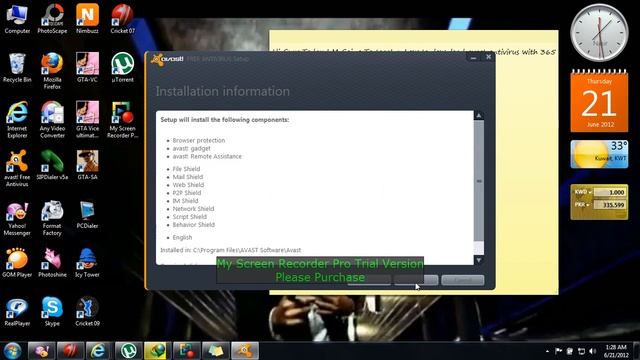The width and height of the screenshot is (640, 360).
Task: Click the PKR currency value field
Action: [x=609, y=204]
